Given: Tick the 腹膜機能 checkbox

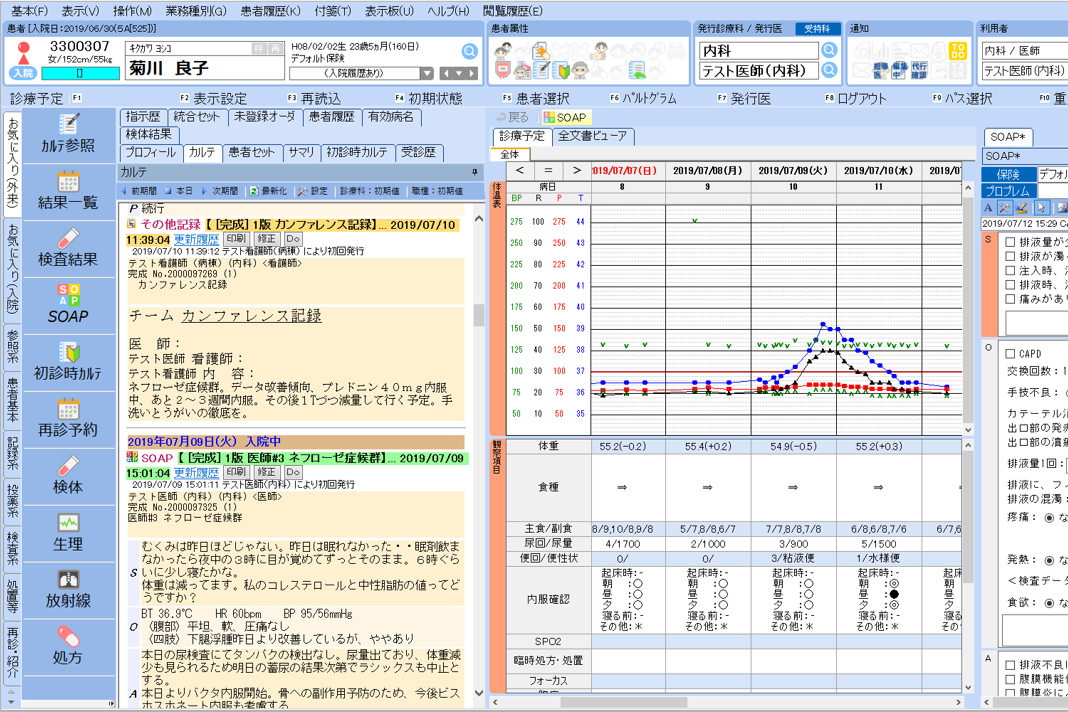Looking at the screenshot, I should pos(1010,679).
